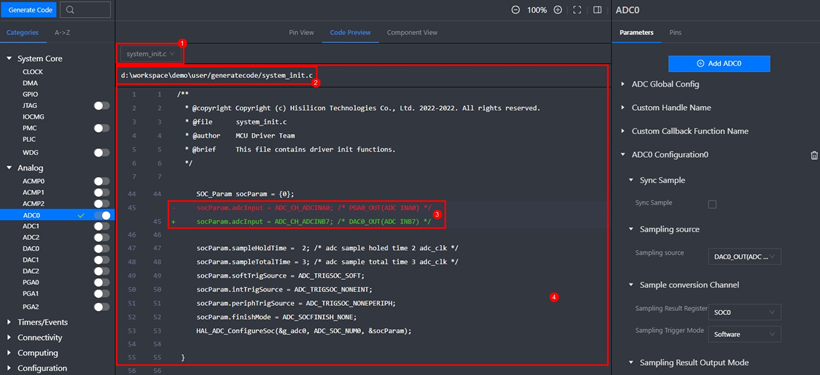Image resolution: width=820 pixels, height=375 pixels.
Task: Disable the ADC0 switch
Action: (x=102, y=215)
